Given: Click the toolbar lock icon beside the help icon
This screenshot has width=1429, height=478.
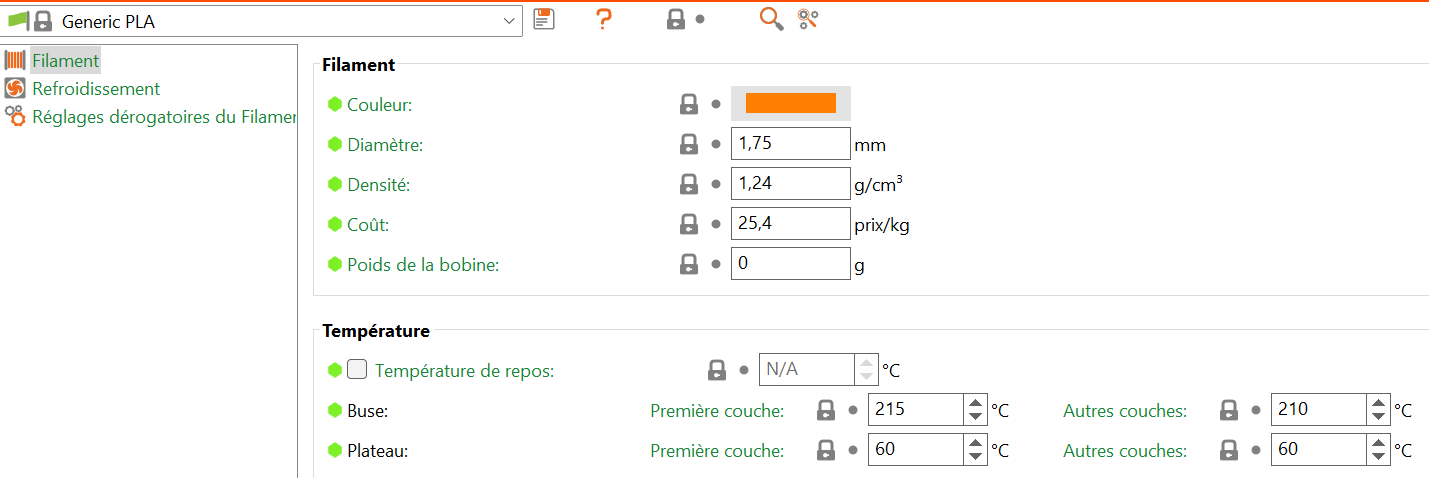Looking at the screenshot, I should (676, 19).
